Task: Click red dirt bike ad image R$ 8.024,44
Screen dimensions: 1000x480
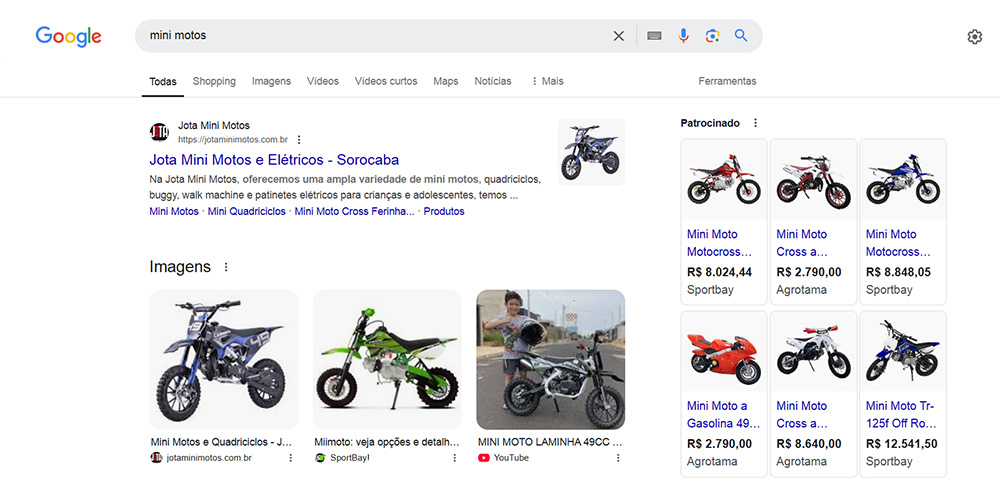Action: (x=724, y=180)
